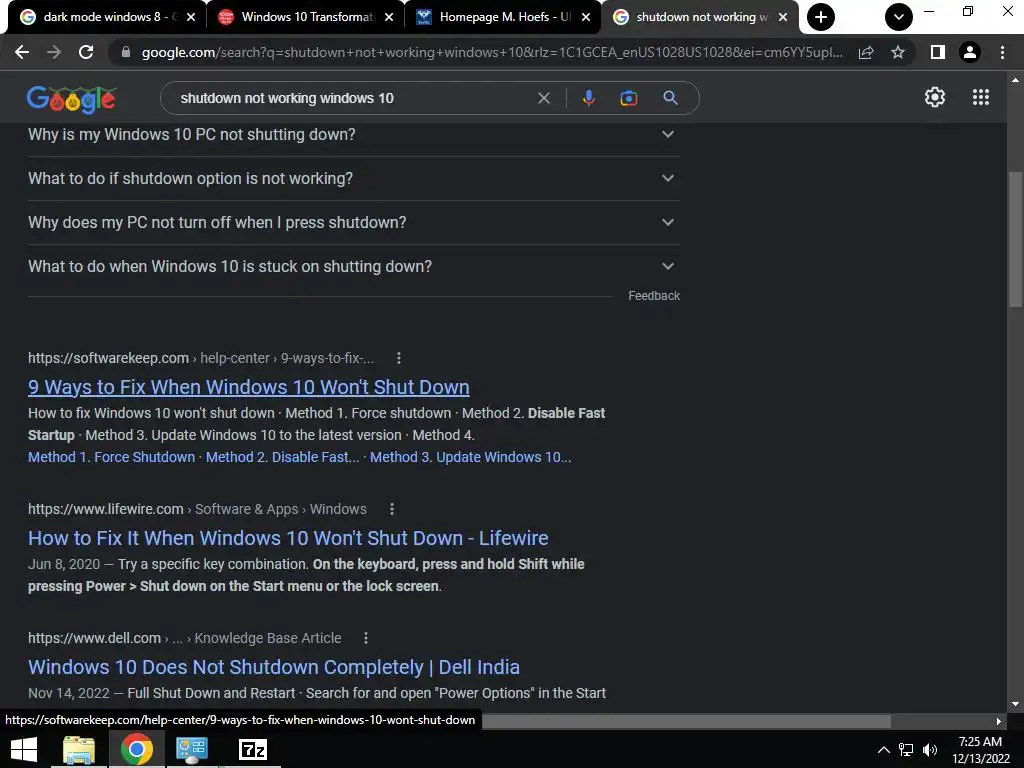The image size is (1024, 768).
Task: Follow the 'Method 3. Update Windows 10...' sitelink
Action: tap(470, 457)
